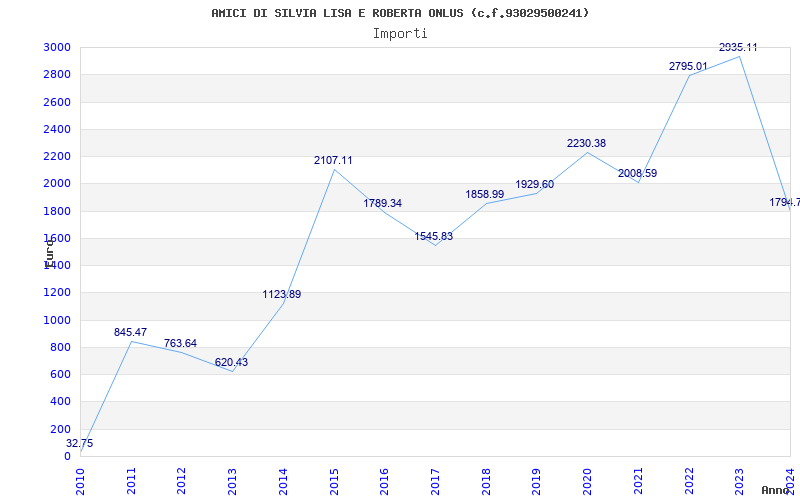Screen dimensions: 800x500
Task: Click x-axis year 2014
Action: click(283, 481)
